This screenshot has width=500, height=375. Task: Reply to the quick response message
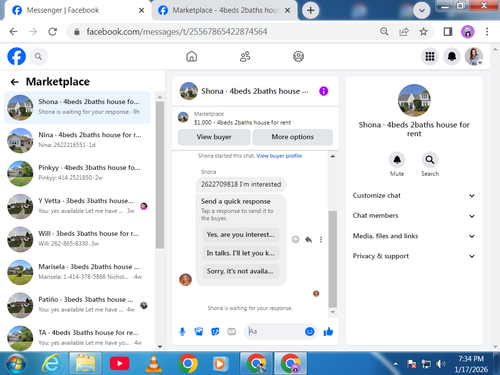(x=308, y=239)
